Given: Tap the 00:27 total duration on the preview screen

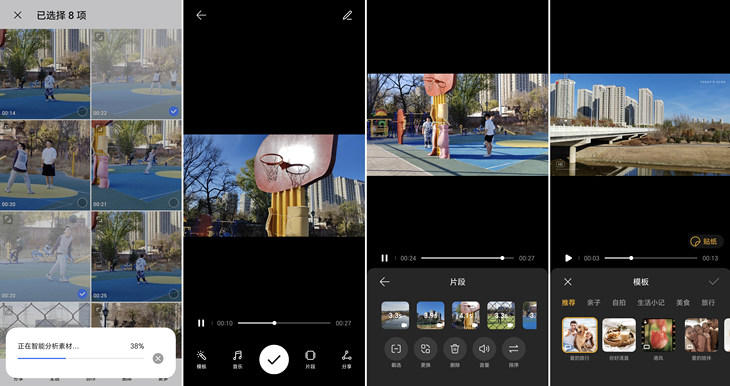Looking at the screenshot, I should pyautogui.click(x=344, y=323).
